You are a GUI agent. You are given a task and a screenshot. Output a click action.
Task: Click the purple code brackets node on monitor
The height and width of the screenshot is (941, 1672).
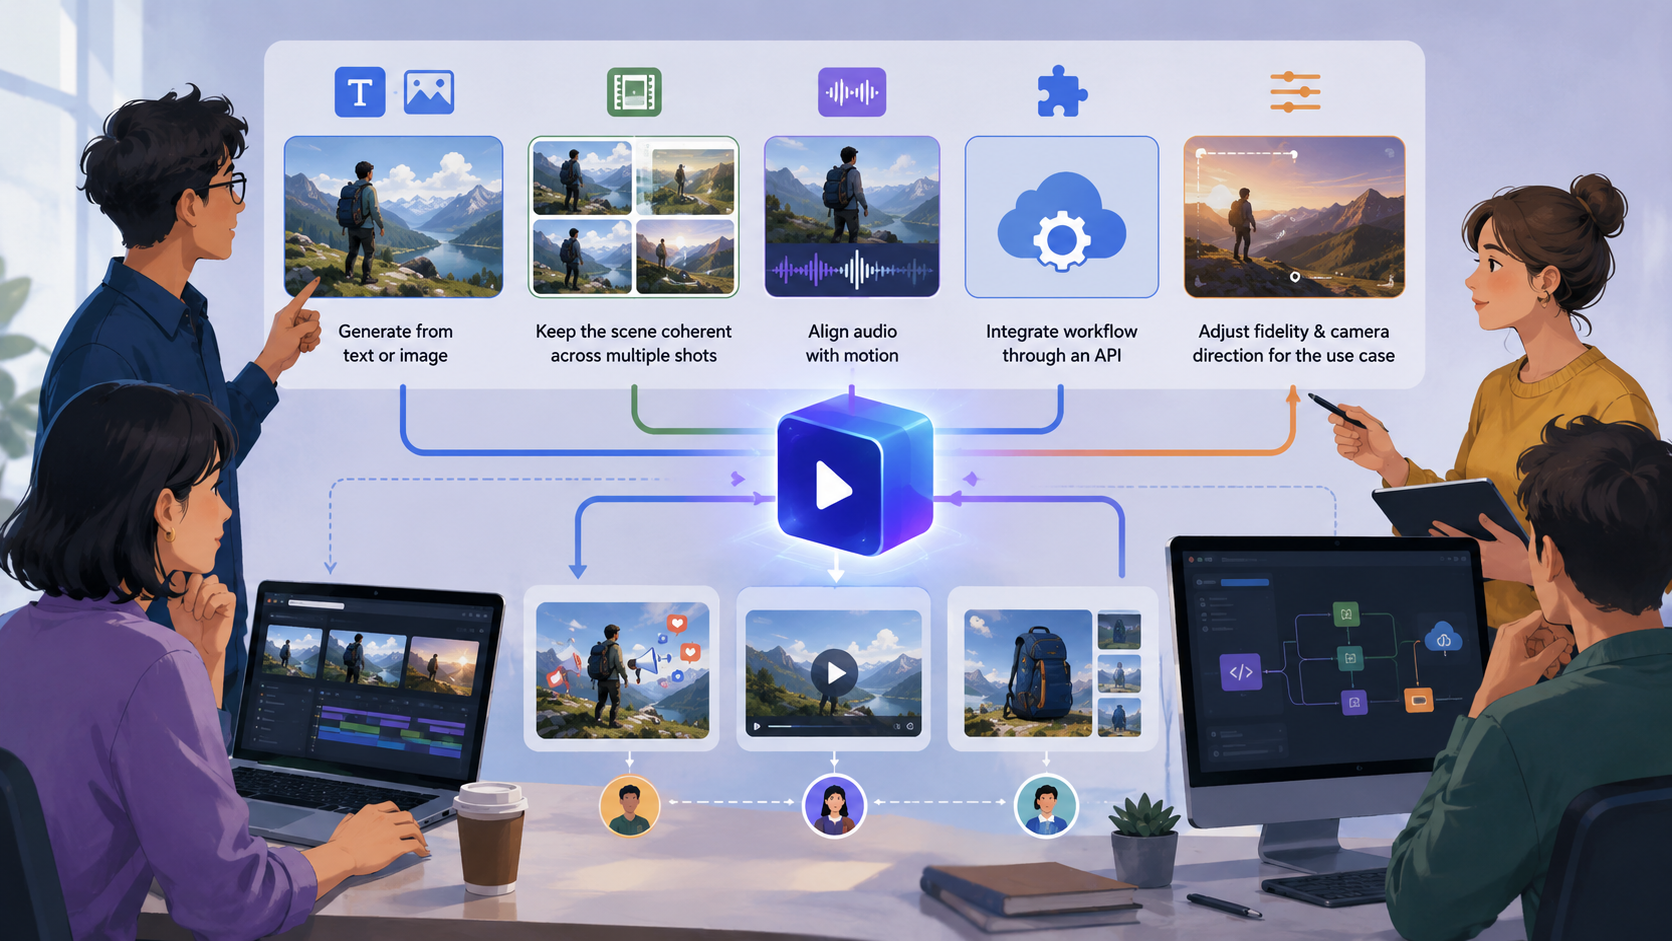coord(1241,672)
